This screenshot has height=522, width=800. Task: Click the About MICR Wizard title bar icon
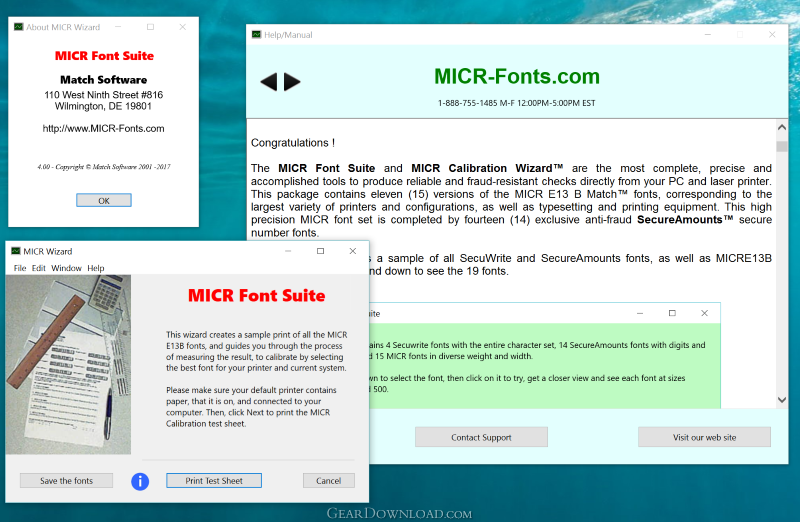coord(18,27)
